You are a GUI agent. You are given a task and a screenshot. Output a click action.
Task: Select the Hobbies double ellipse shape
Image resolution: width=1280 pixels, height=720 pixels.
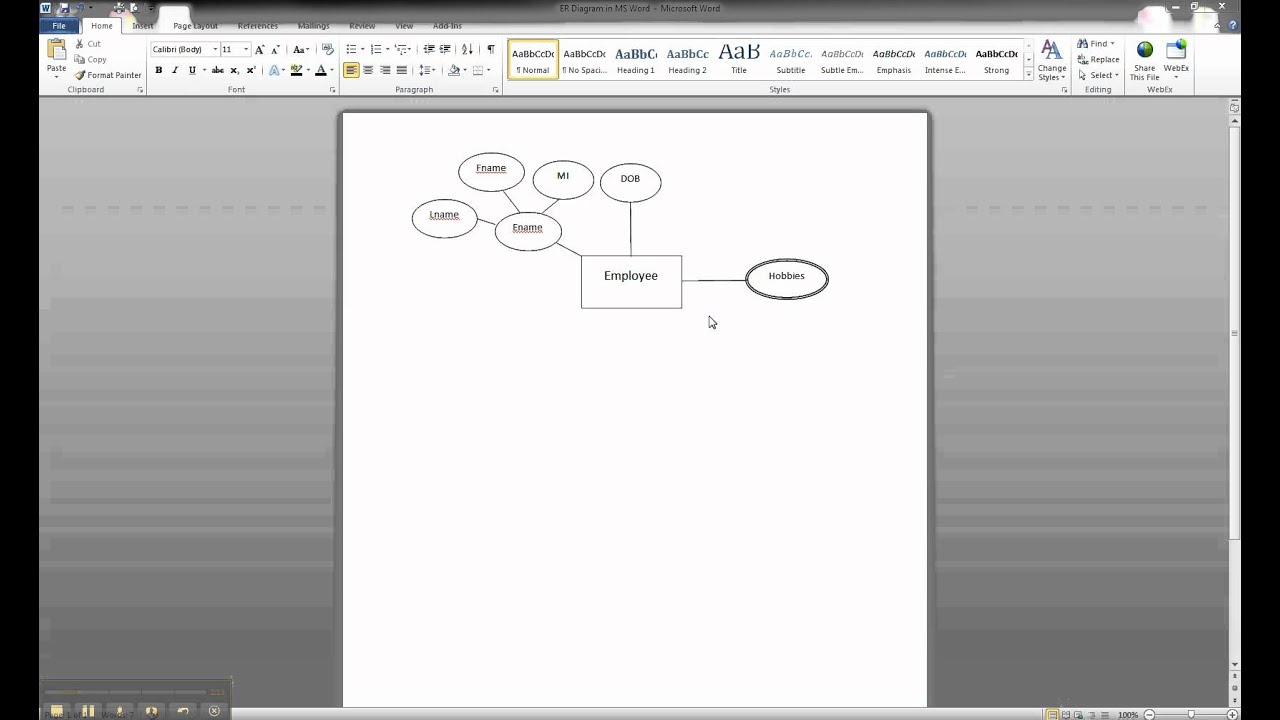787,279
